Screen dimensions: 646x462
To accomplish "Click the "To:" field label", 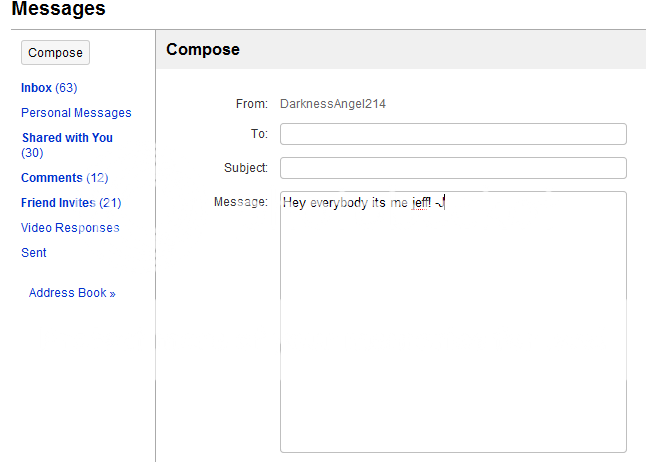I will coord(259,134).
